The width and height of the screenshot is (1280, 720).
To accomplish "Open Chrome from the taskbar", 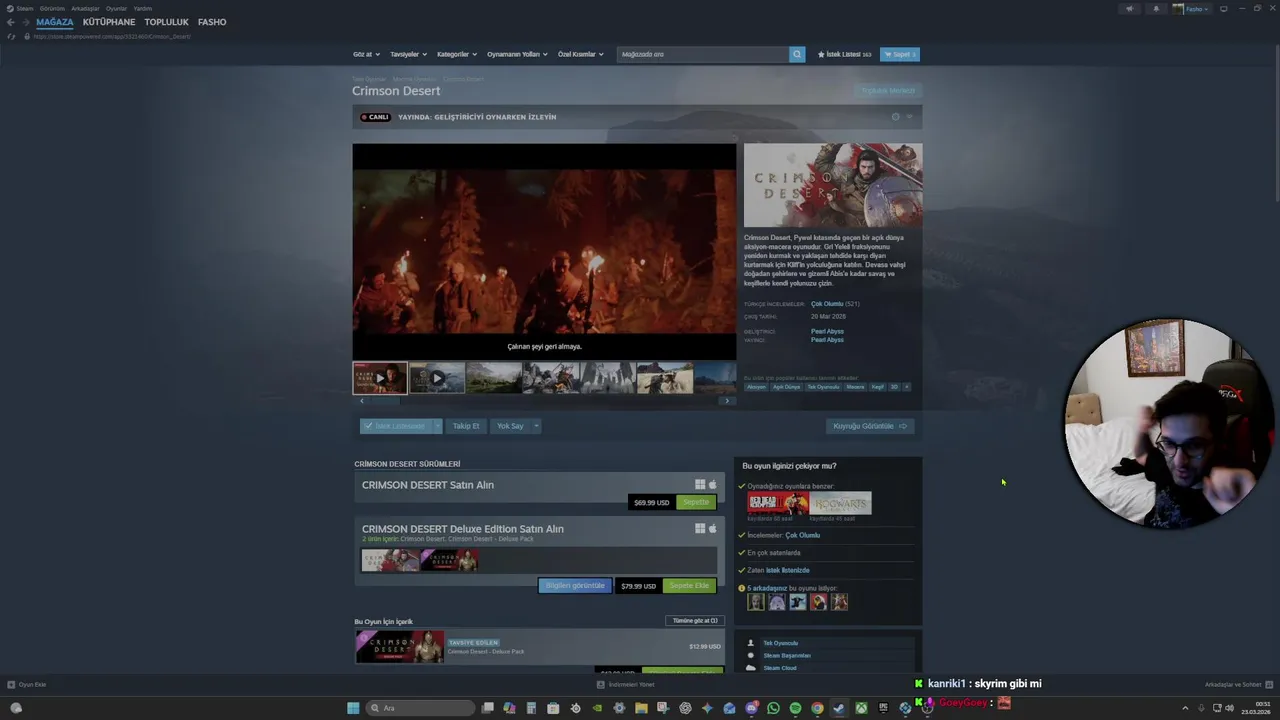I will point(817,708).
